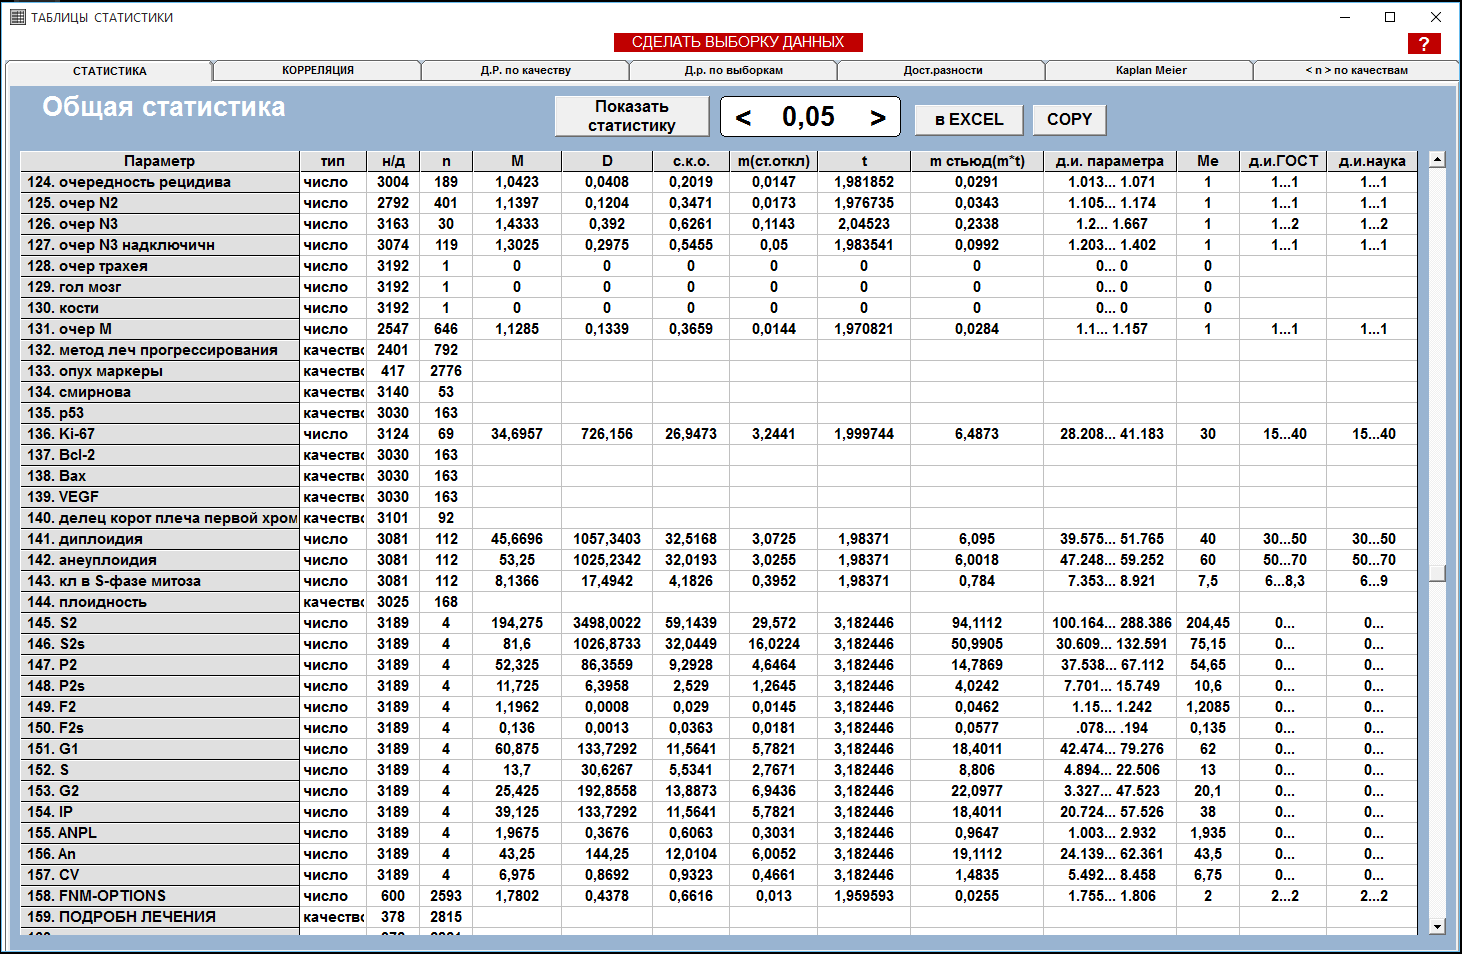
Task: Export the table with в EXCEL button
Action: [x=968, y=119]
